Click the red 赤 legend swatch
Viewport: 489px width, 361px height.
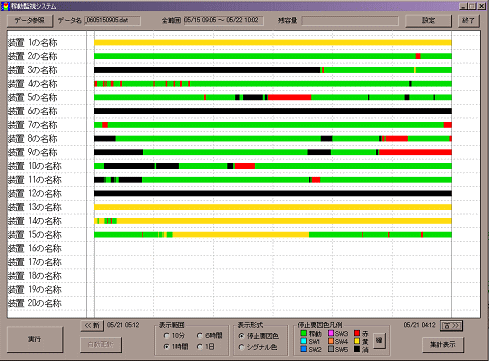click(x=357, y=333)
